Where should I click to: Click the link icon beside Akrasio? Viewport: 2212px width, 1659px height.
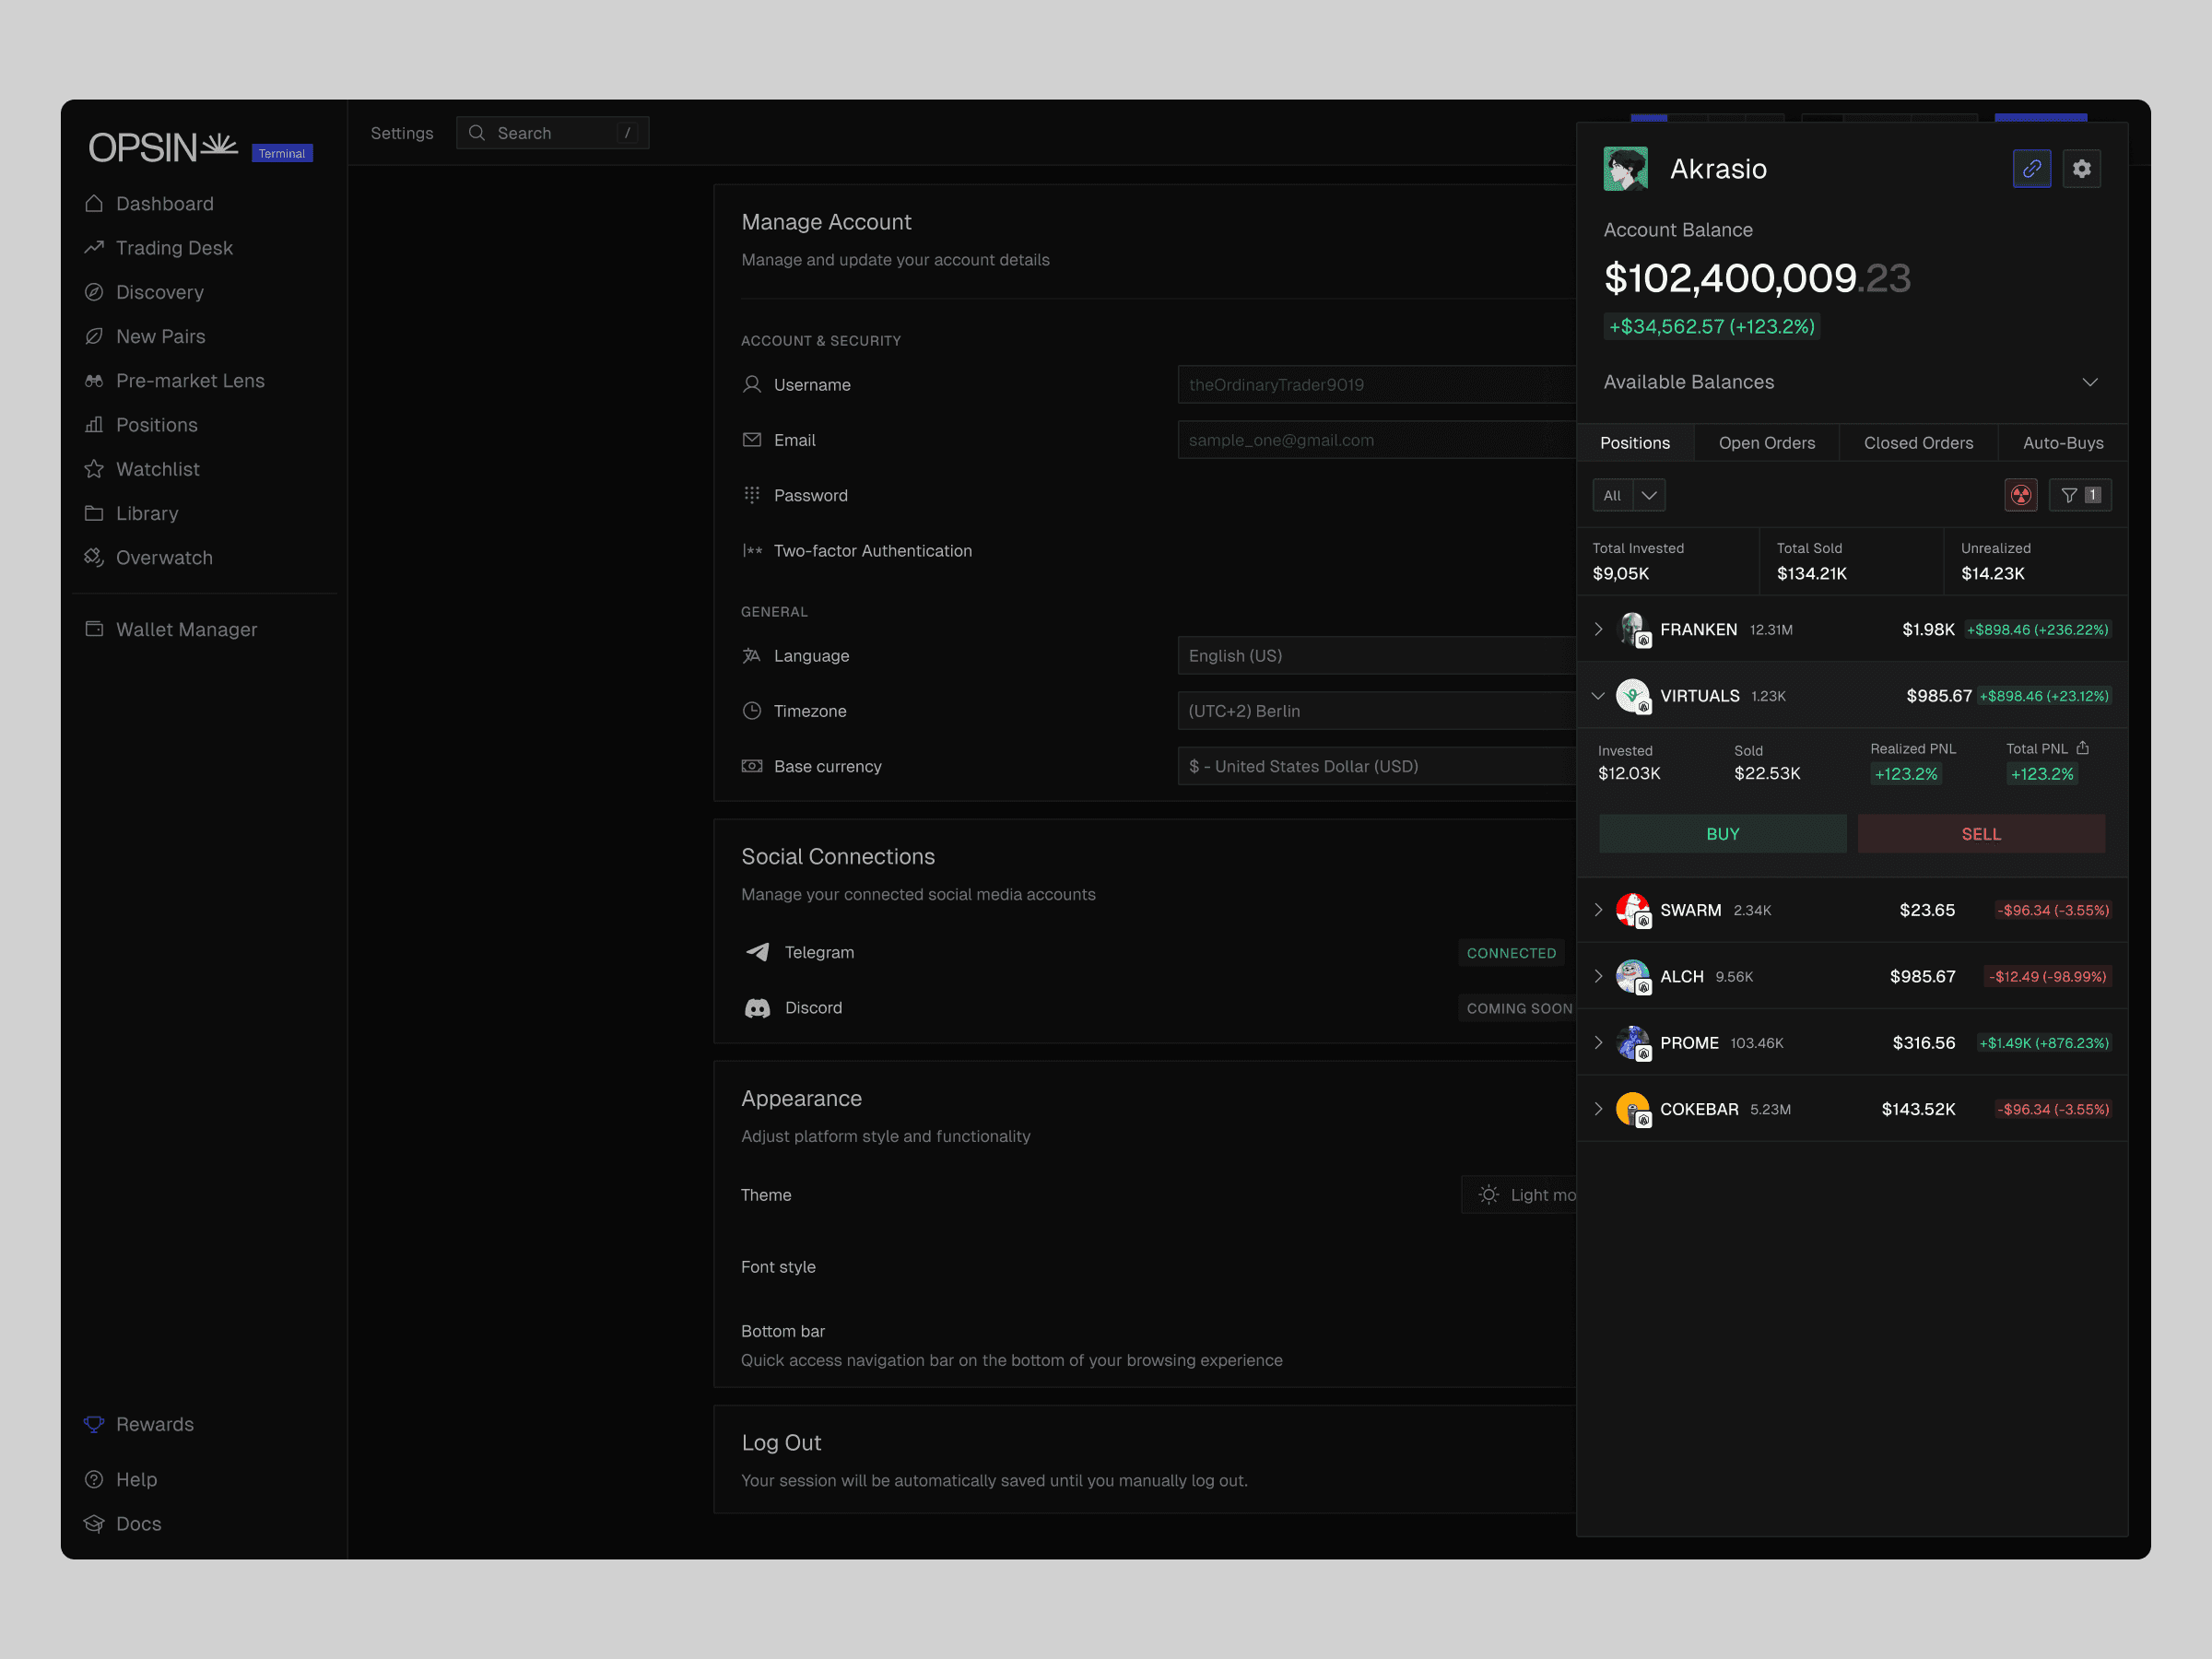pyautogui.click(x=2031, y=169)
